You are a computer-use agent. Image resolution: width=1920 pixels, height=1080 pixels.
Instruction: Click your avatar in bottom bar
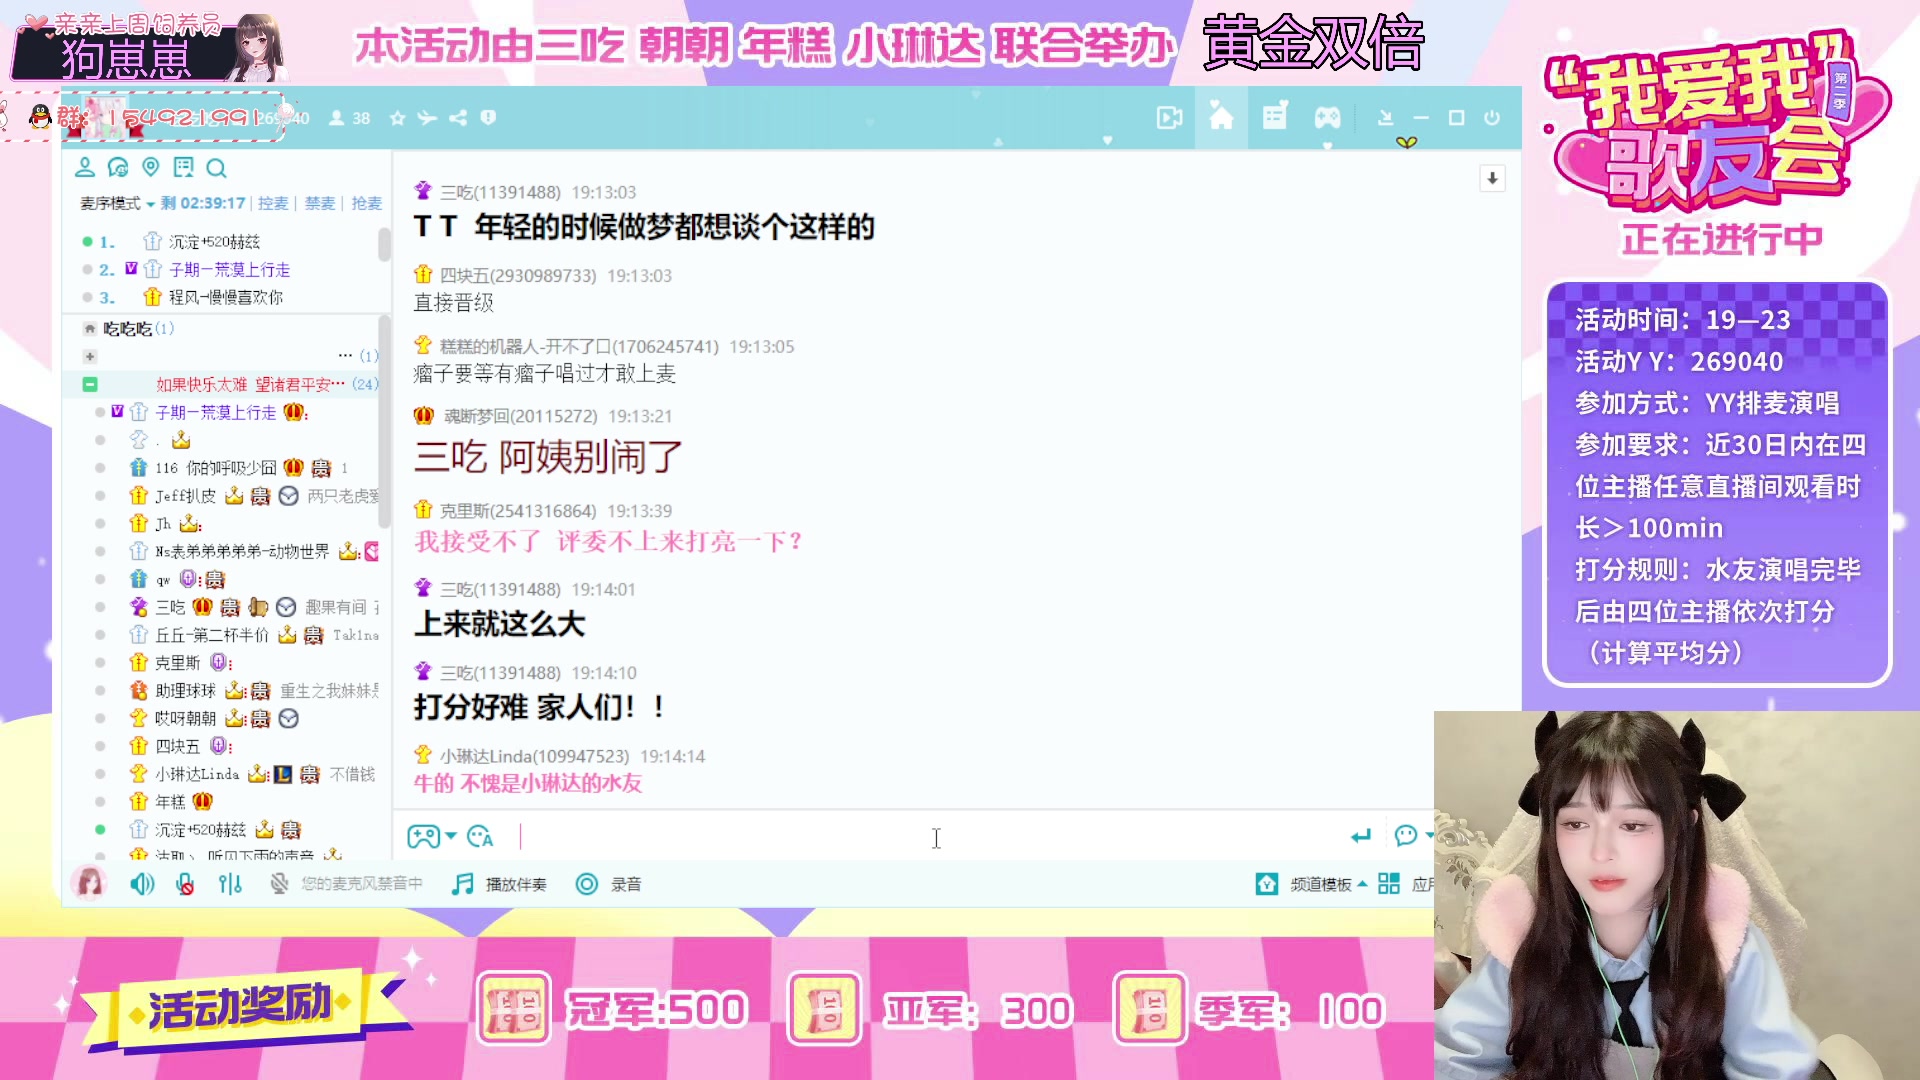(90, 884)
